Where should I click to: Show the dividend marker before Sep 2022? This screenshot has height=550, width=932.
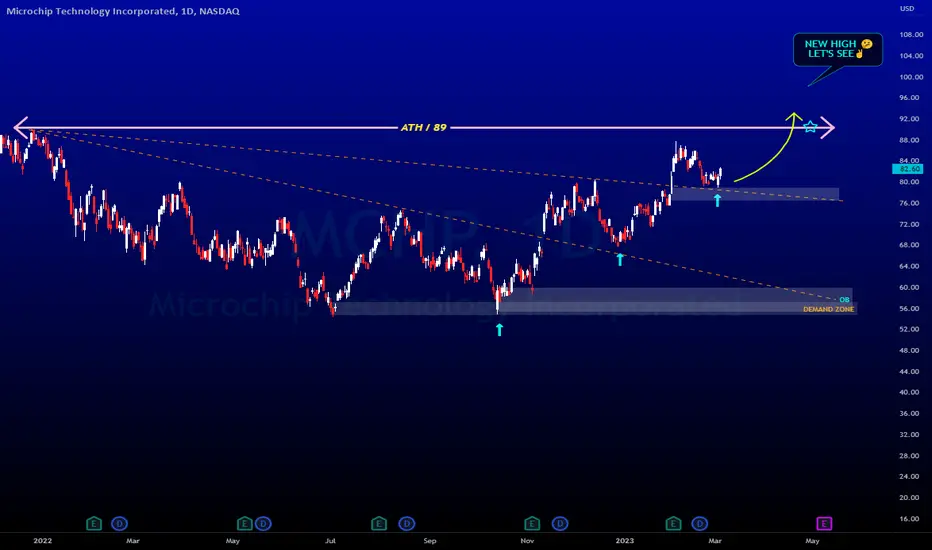pyautogui.click(x=407, y=524)
